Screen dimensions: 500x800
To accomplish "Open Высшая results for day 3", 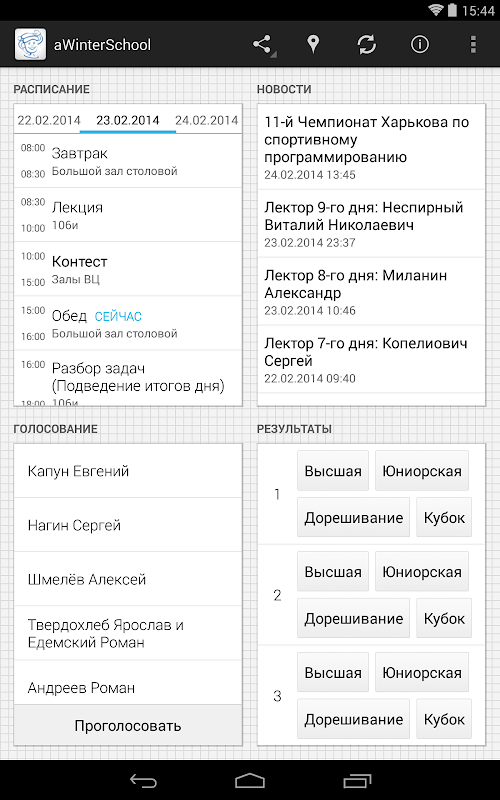I will 333,672.
